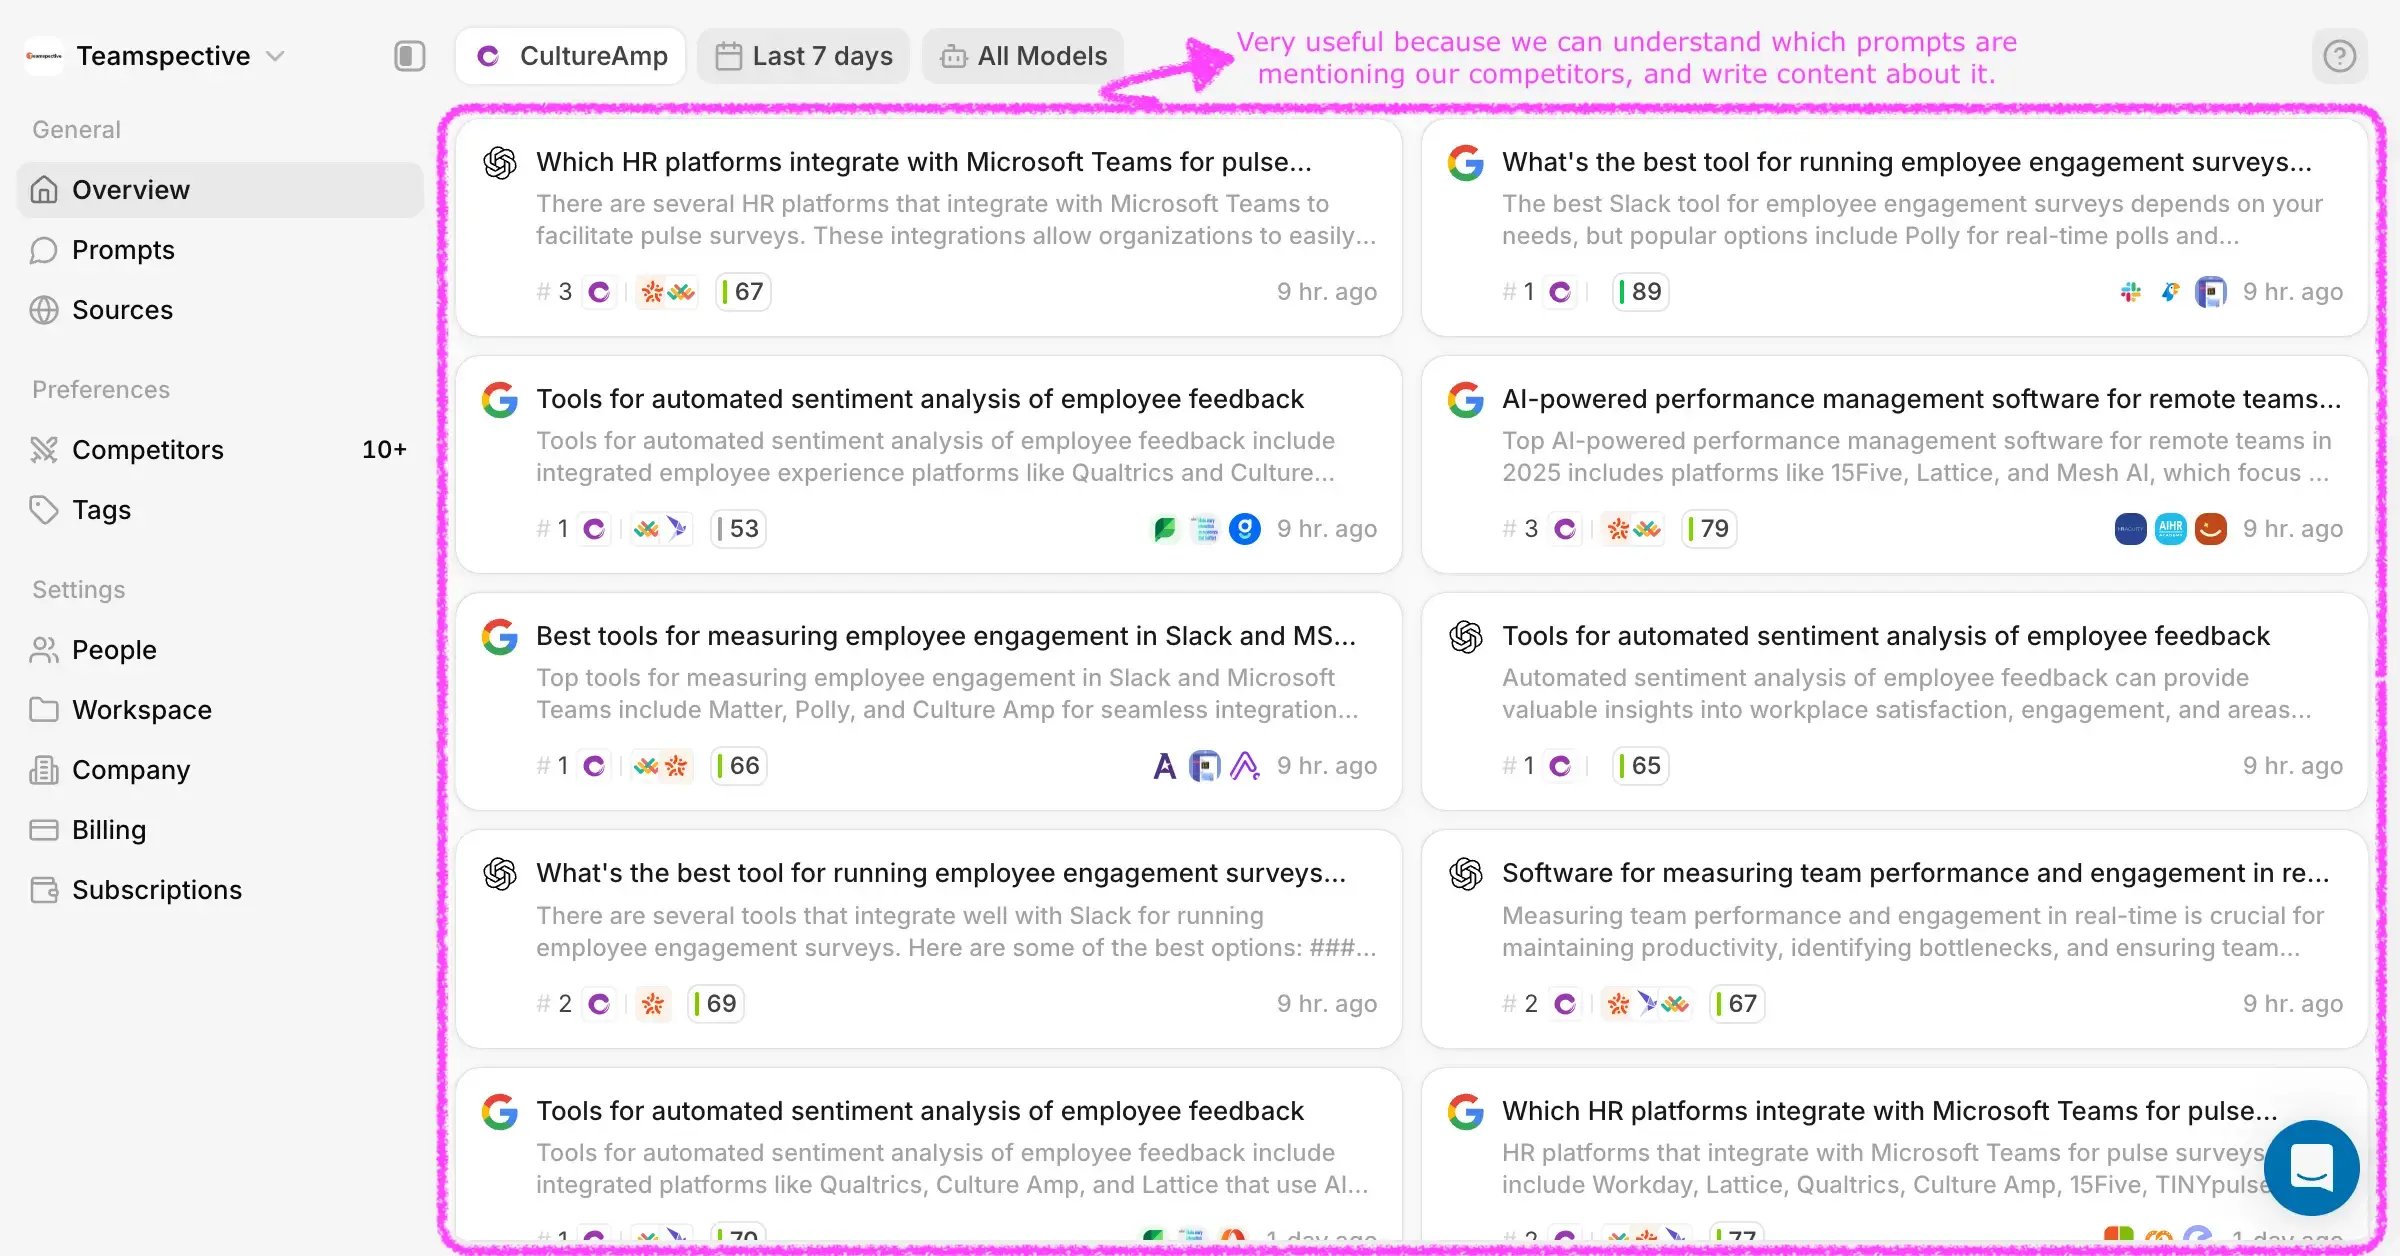The image size is (2400, 1256).
Task: Open the Company settings link
Action: 130,770
